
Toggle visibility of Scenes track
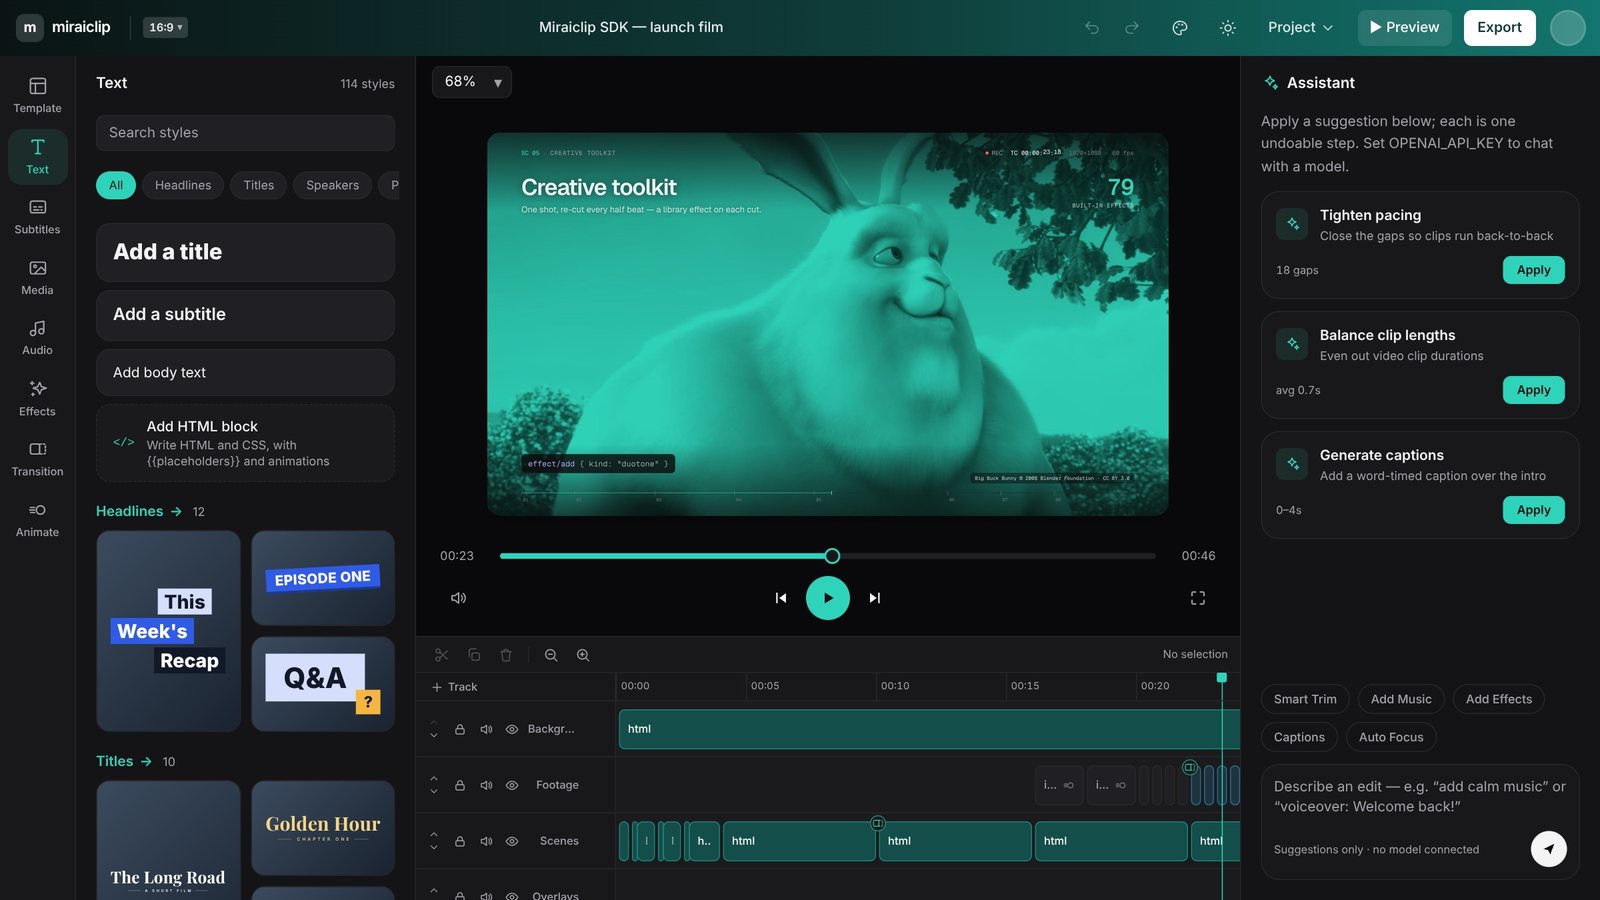pyautogui.click(x=512, y=841)
